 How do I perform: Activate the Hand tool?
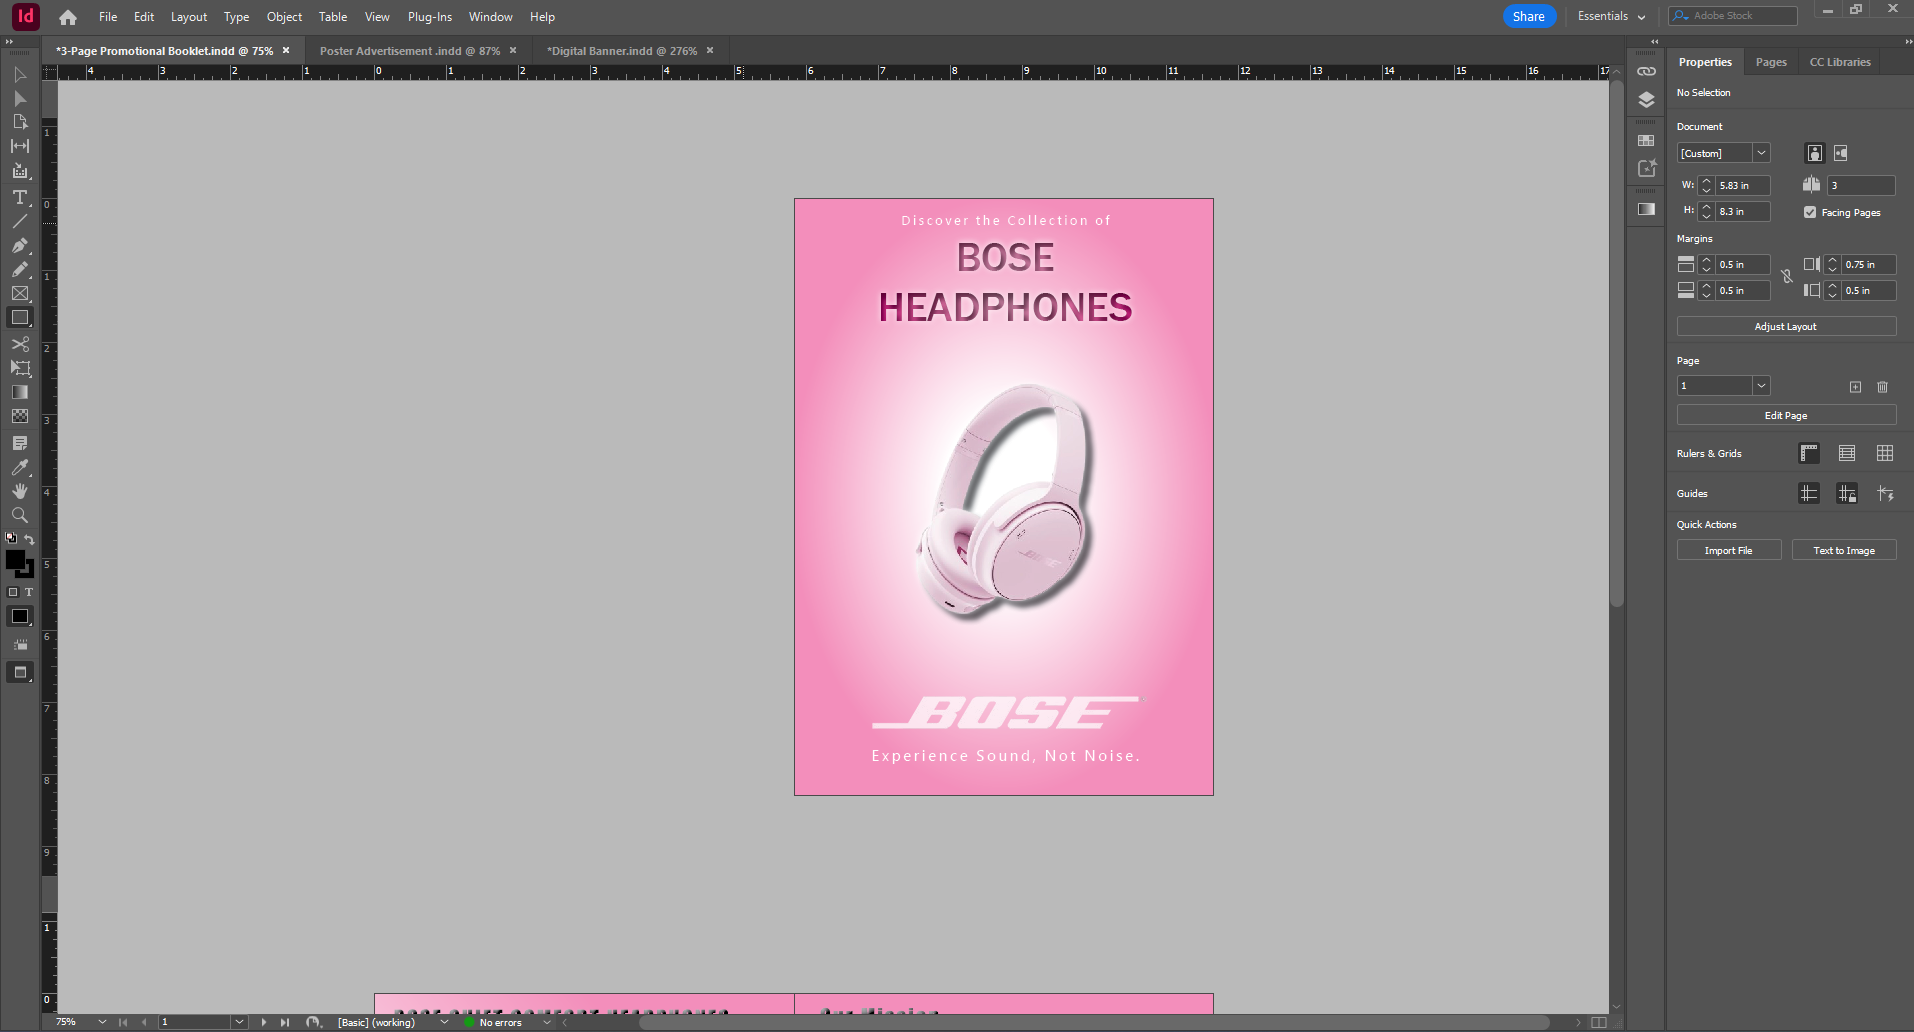click(19, 491)
